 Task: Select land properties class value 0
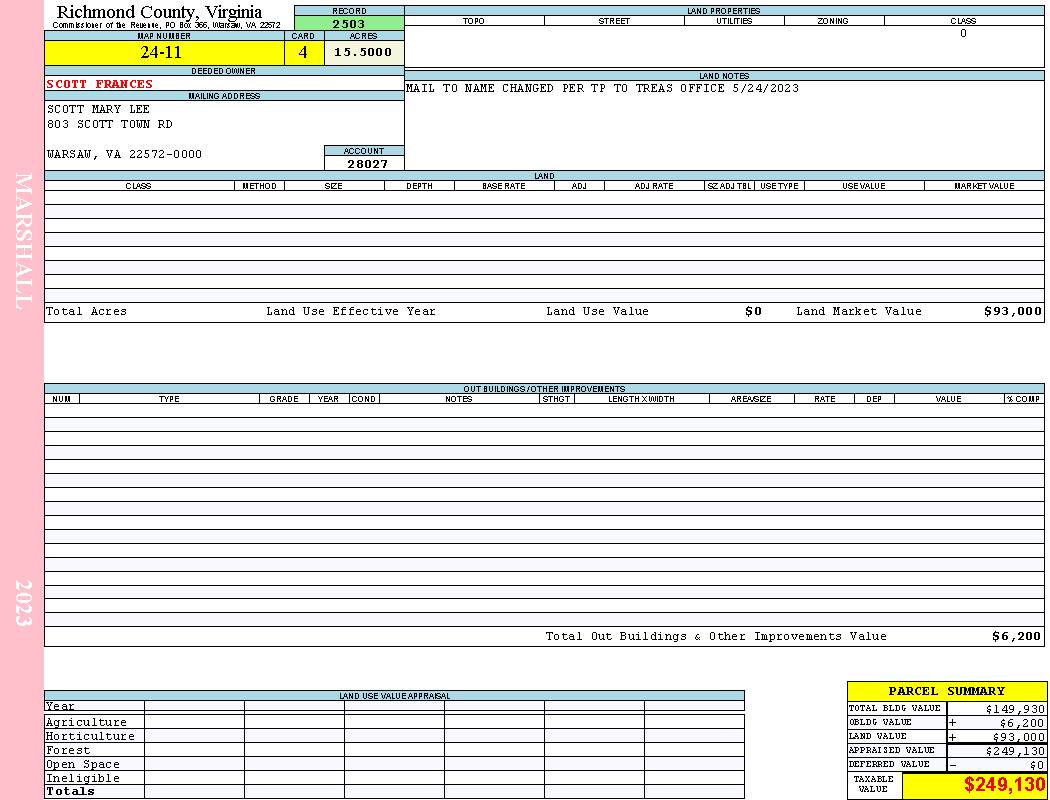pos(963,33)
